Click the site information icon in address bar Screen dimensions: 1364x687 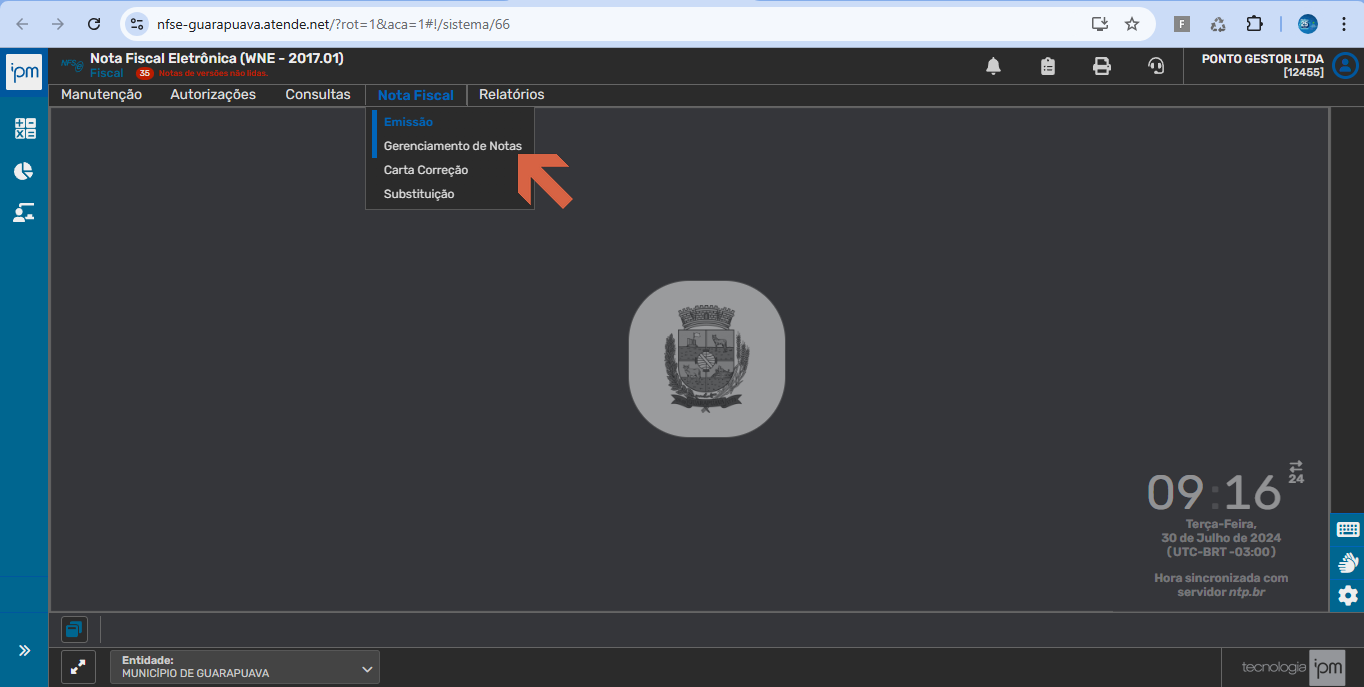(137, 24)
